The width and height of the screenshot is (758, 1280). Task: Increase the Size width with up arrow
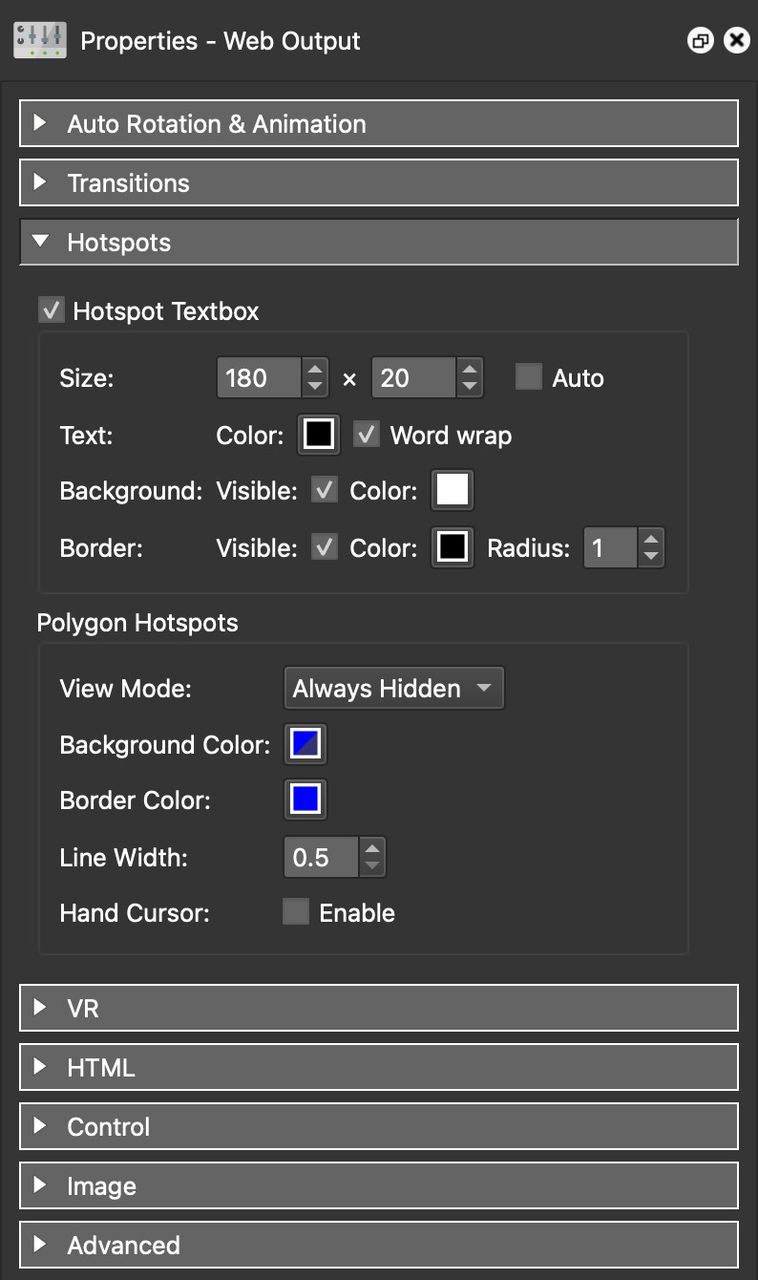pyautogui.click(x=315, y=368)
